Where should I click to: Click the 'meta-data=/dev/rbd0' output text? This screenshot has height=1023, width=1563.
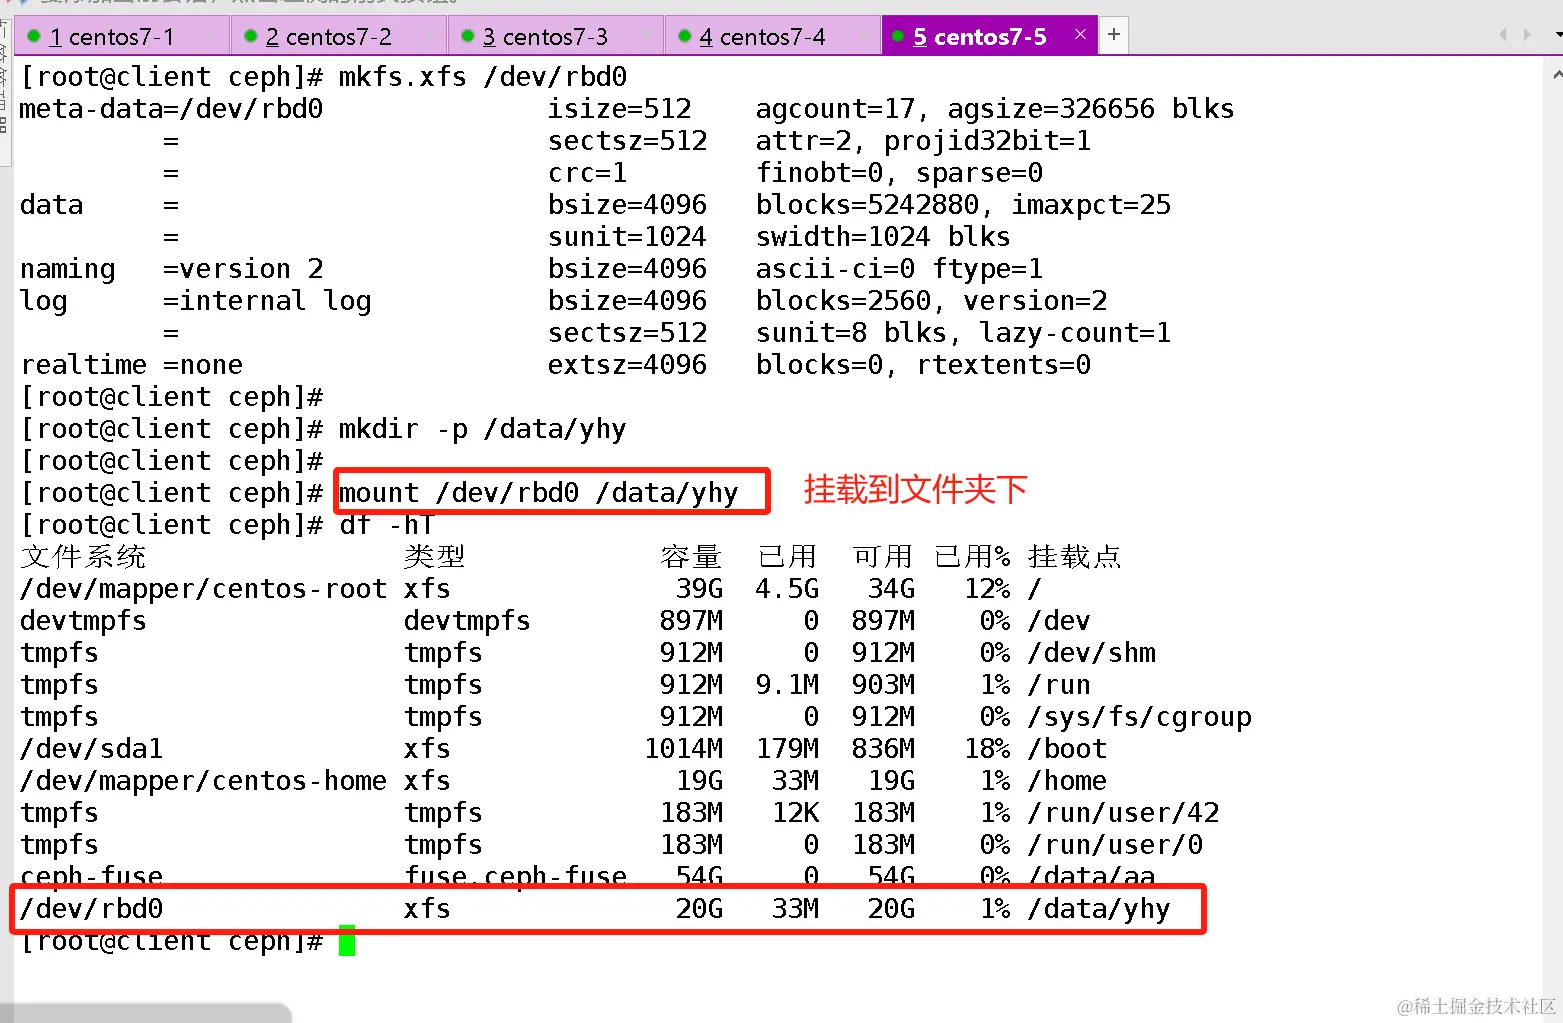point(171,109)
